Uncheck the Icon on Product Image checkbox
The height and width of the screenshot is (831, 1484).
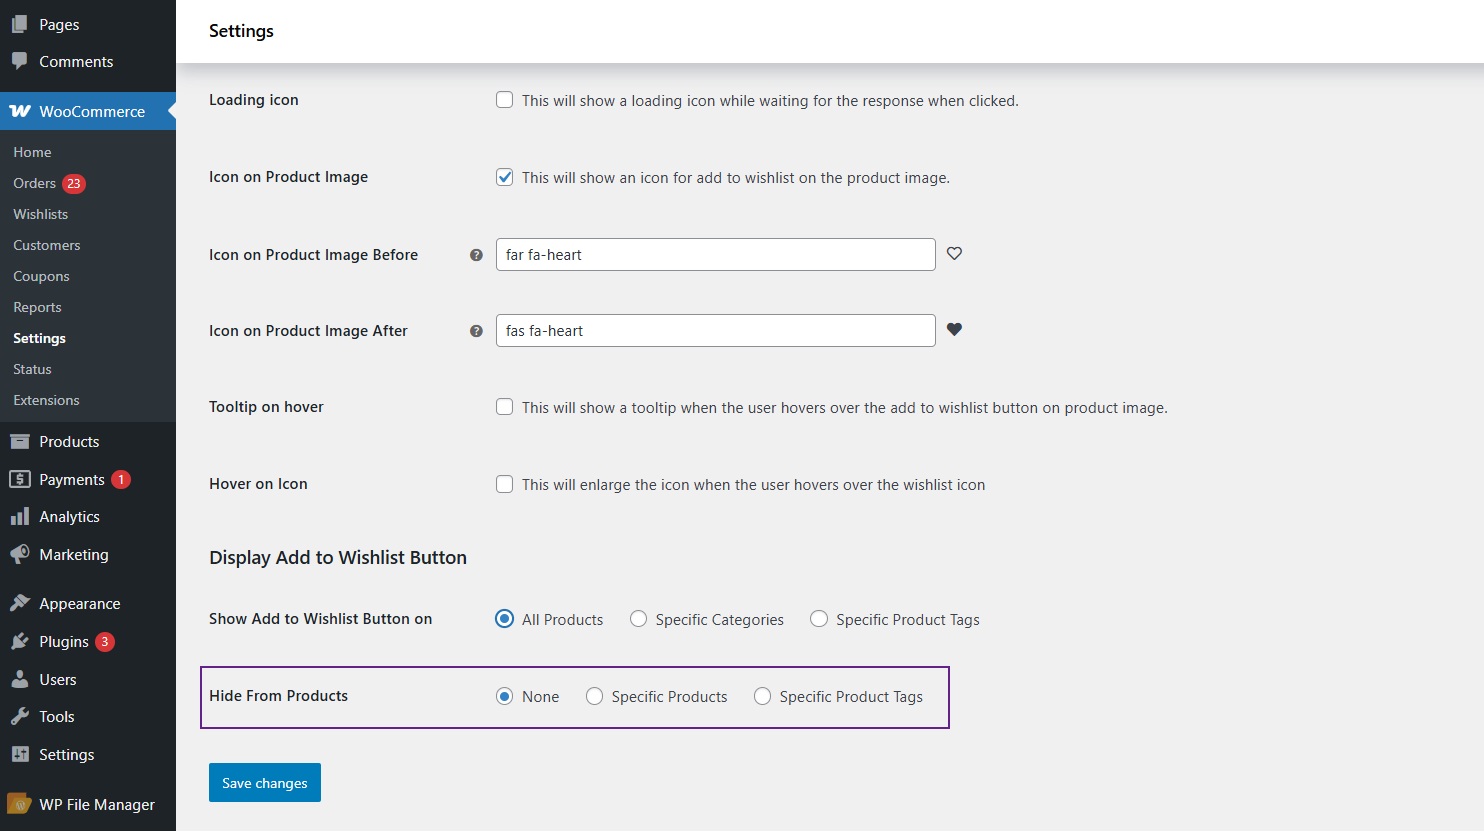tap(505, 177)
